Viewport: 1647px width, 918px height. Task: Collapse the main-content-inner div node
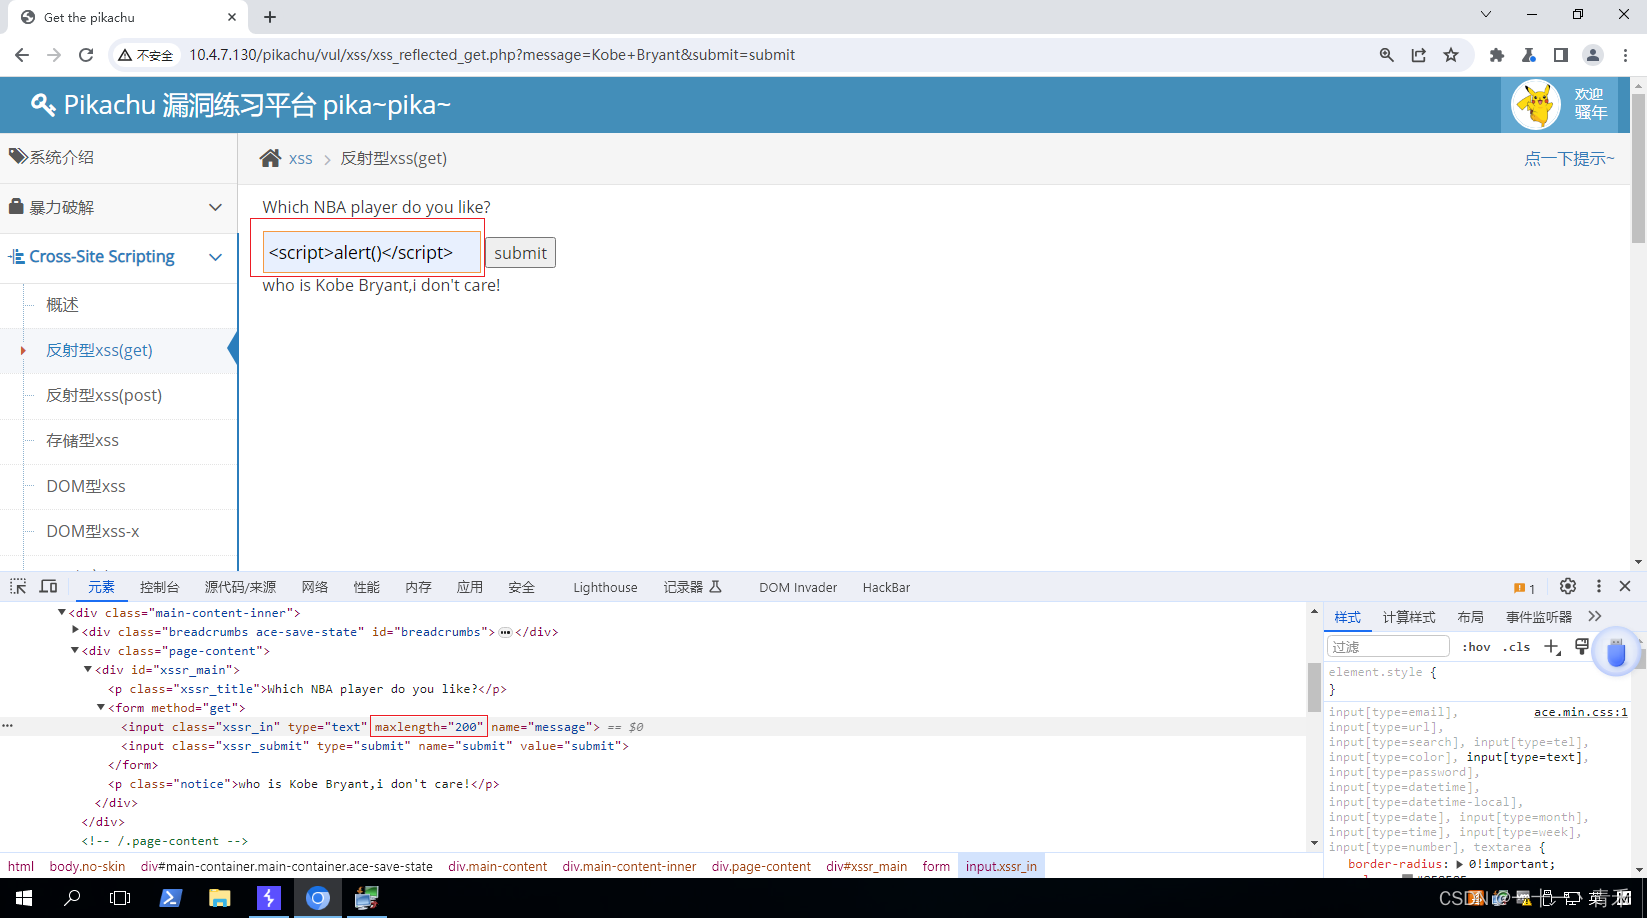[62, 612]
